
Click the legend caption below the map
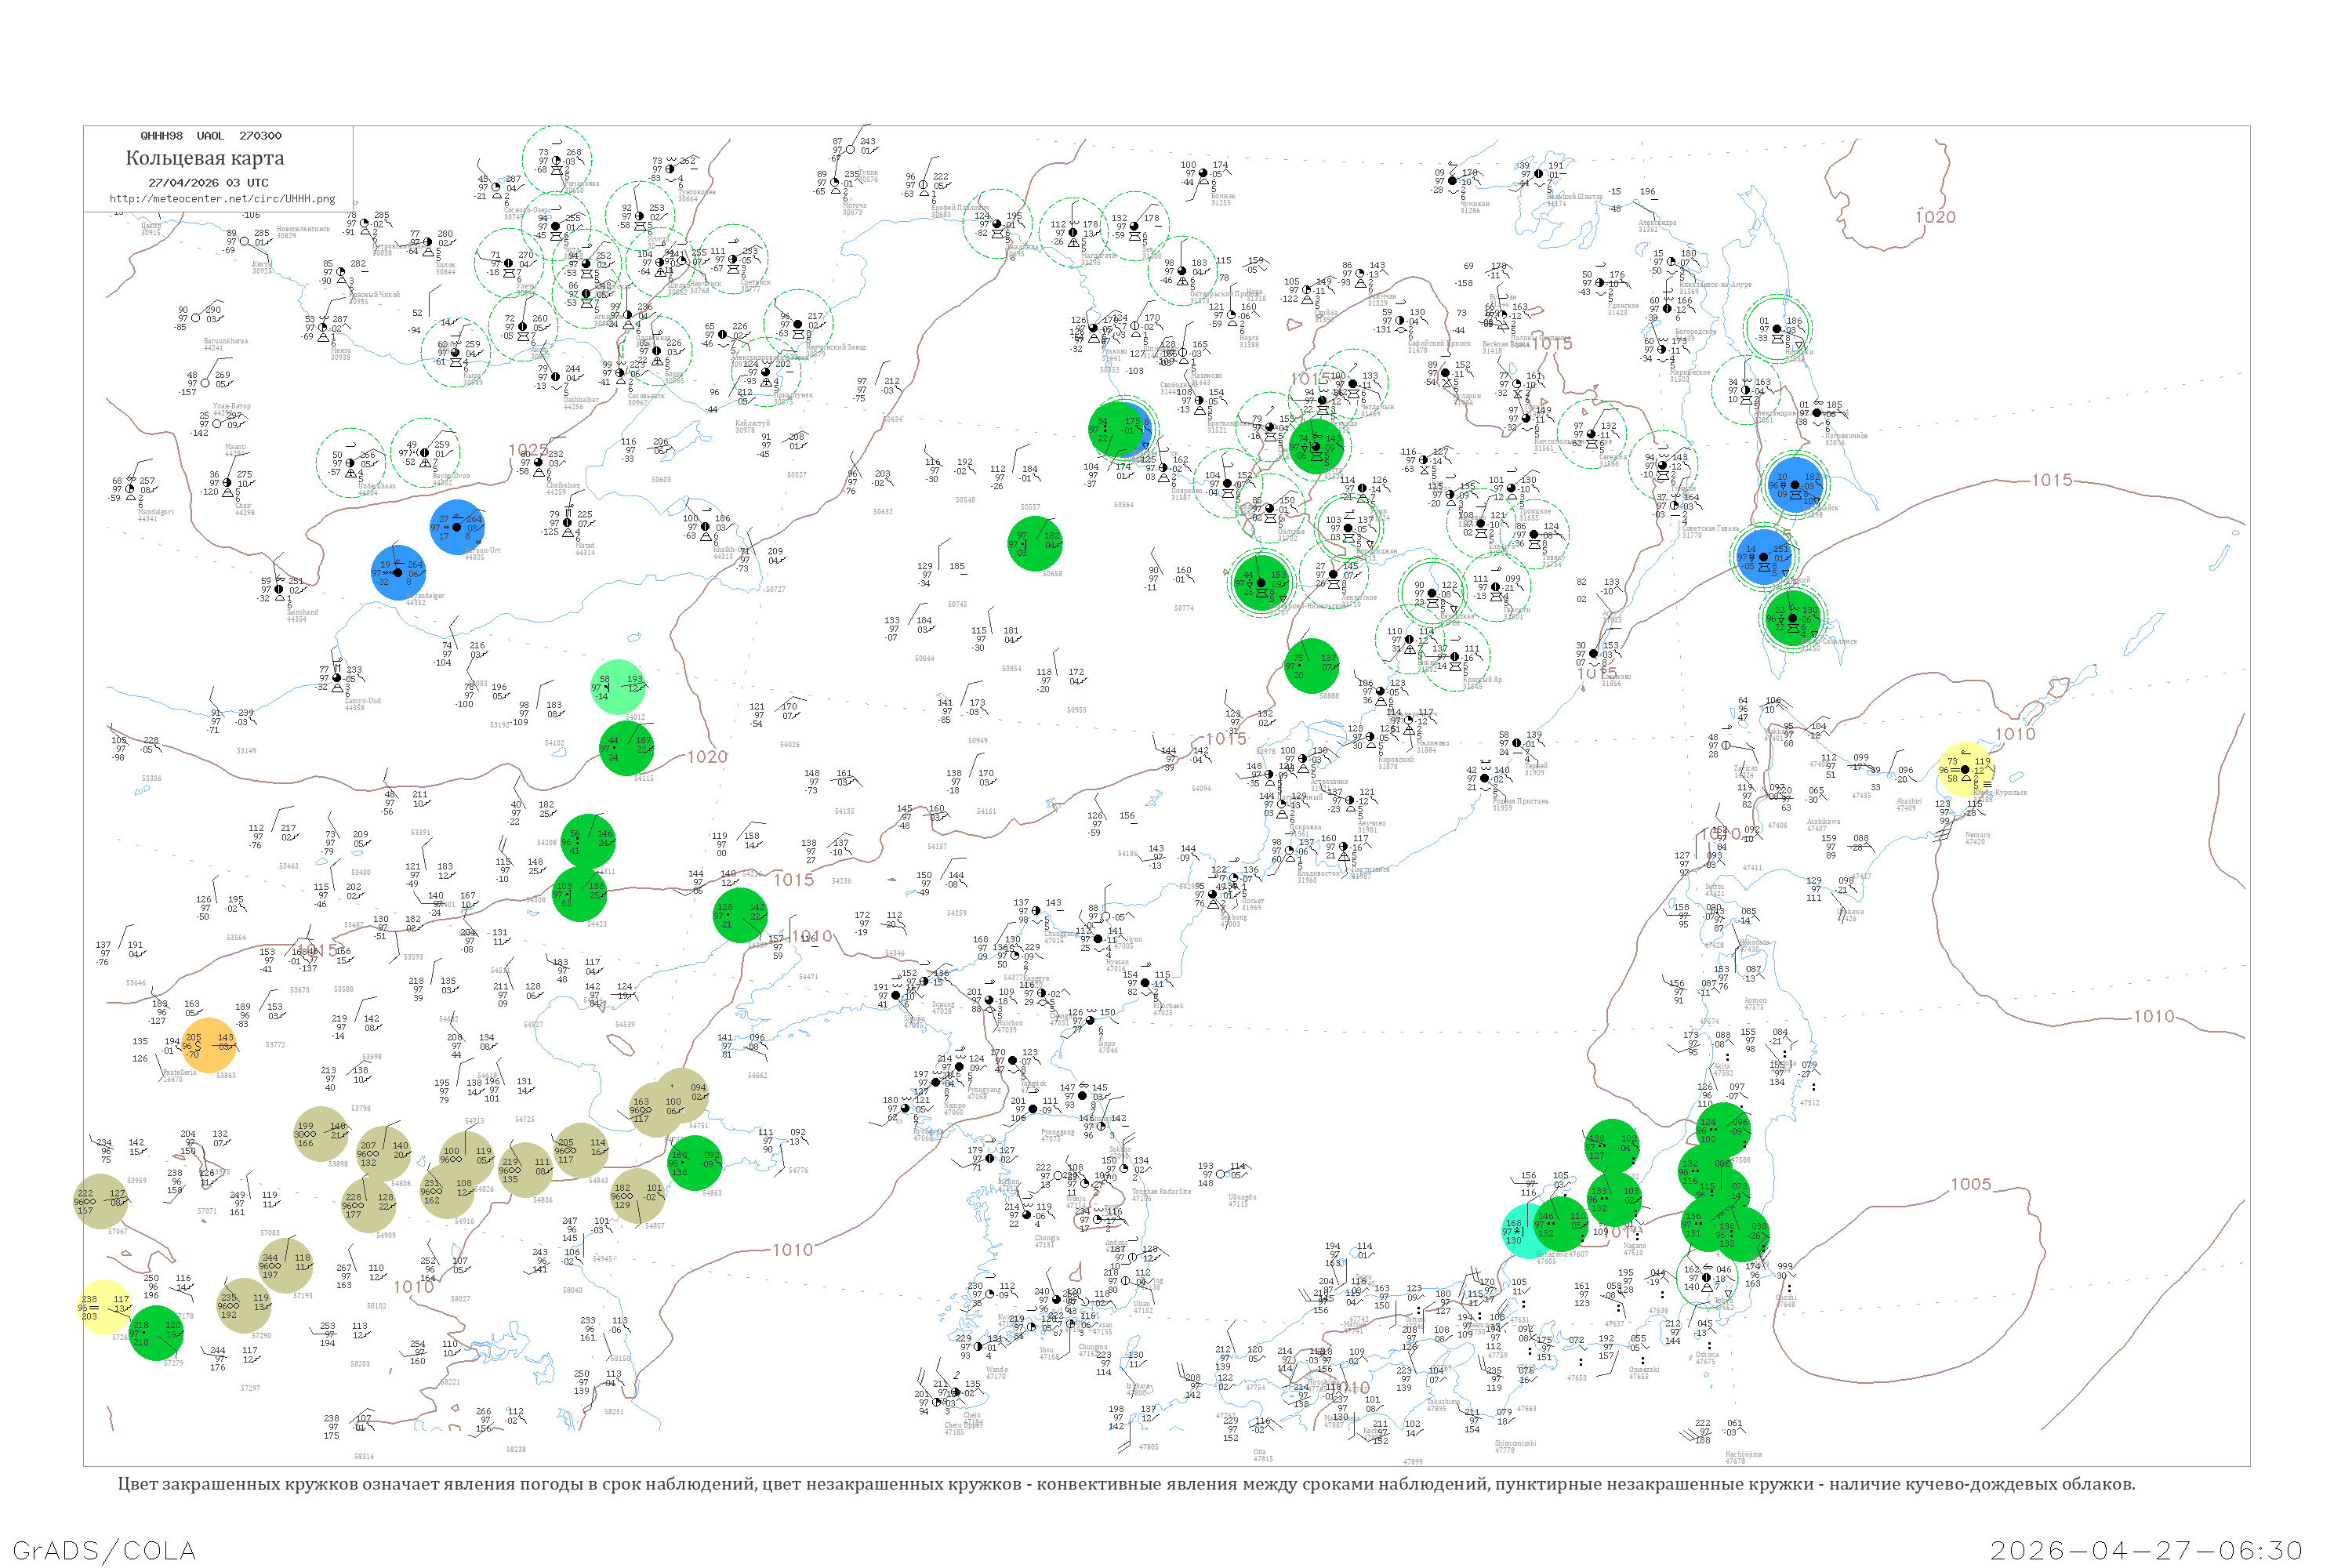coord(1126,1484)
